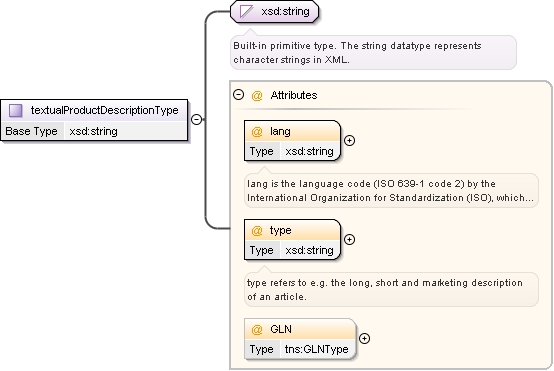554x371 pixels.
Task: Select the xsd:string base type box
Action: click(x=275, y=11)
